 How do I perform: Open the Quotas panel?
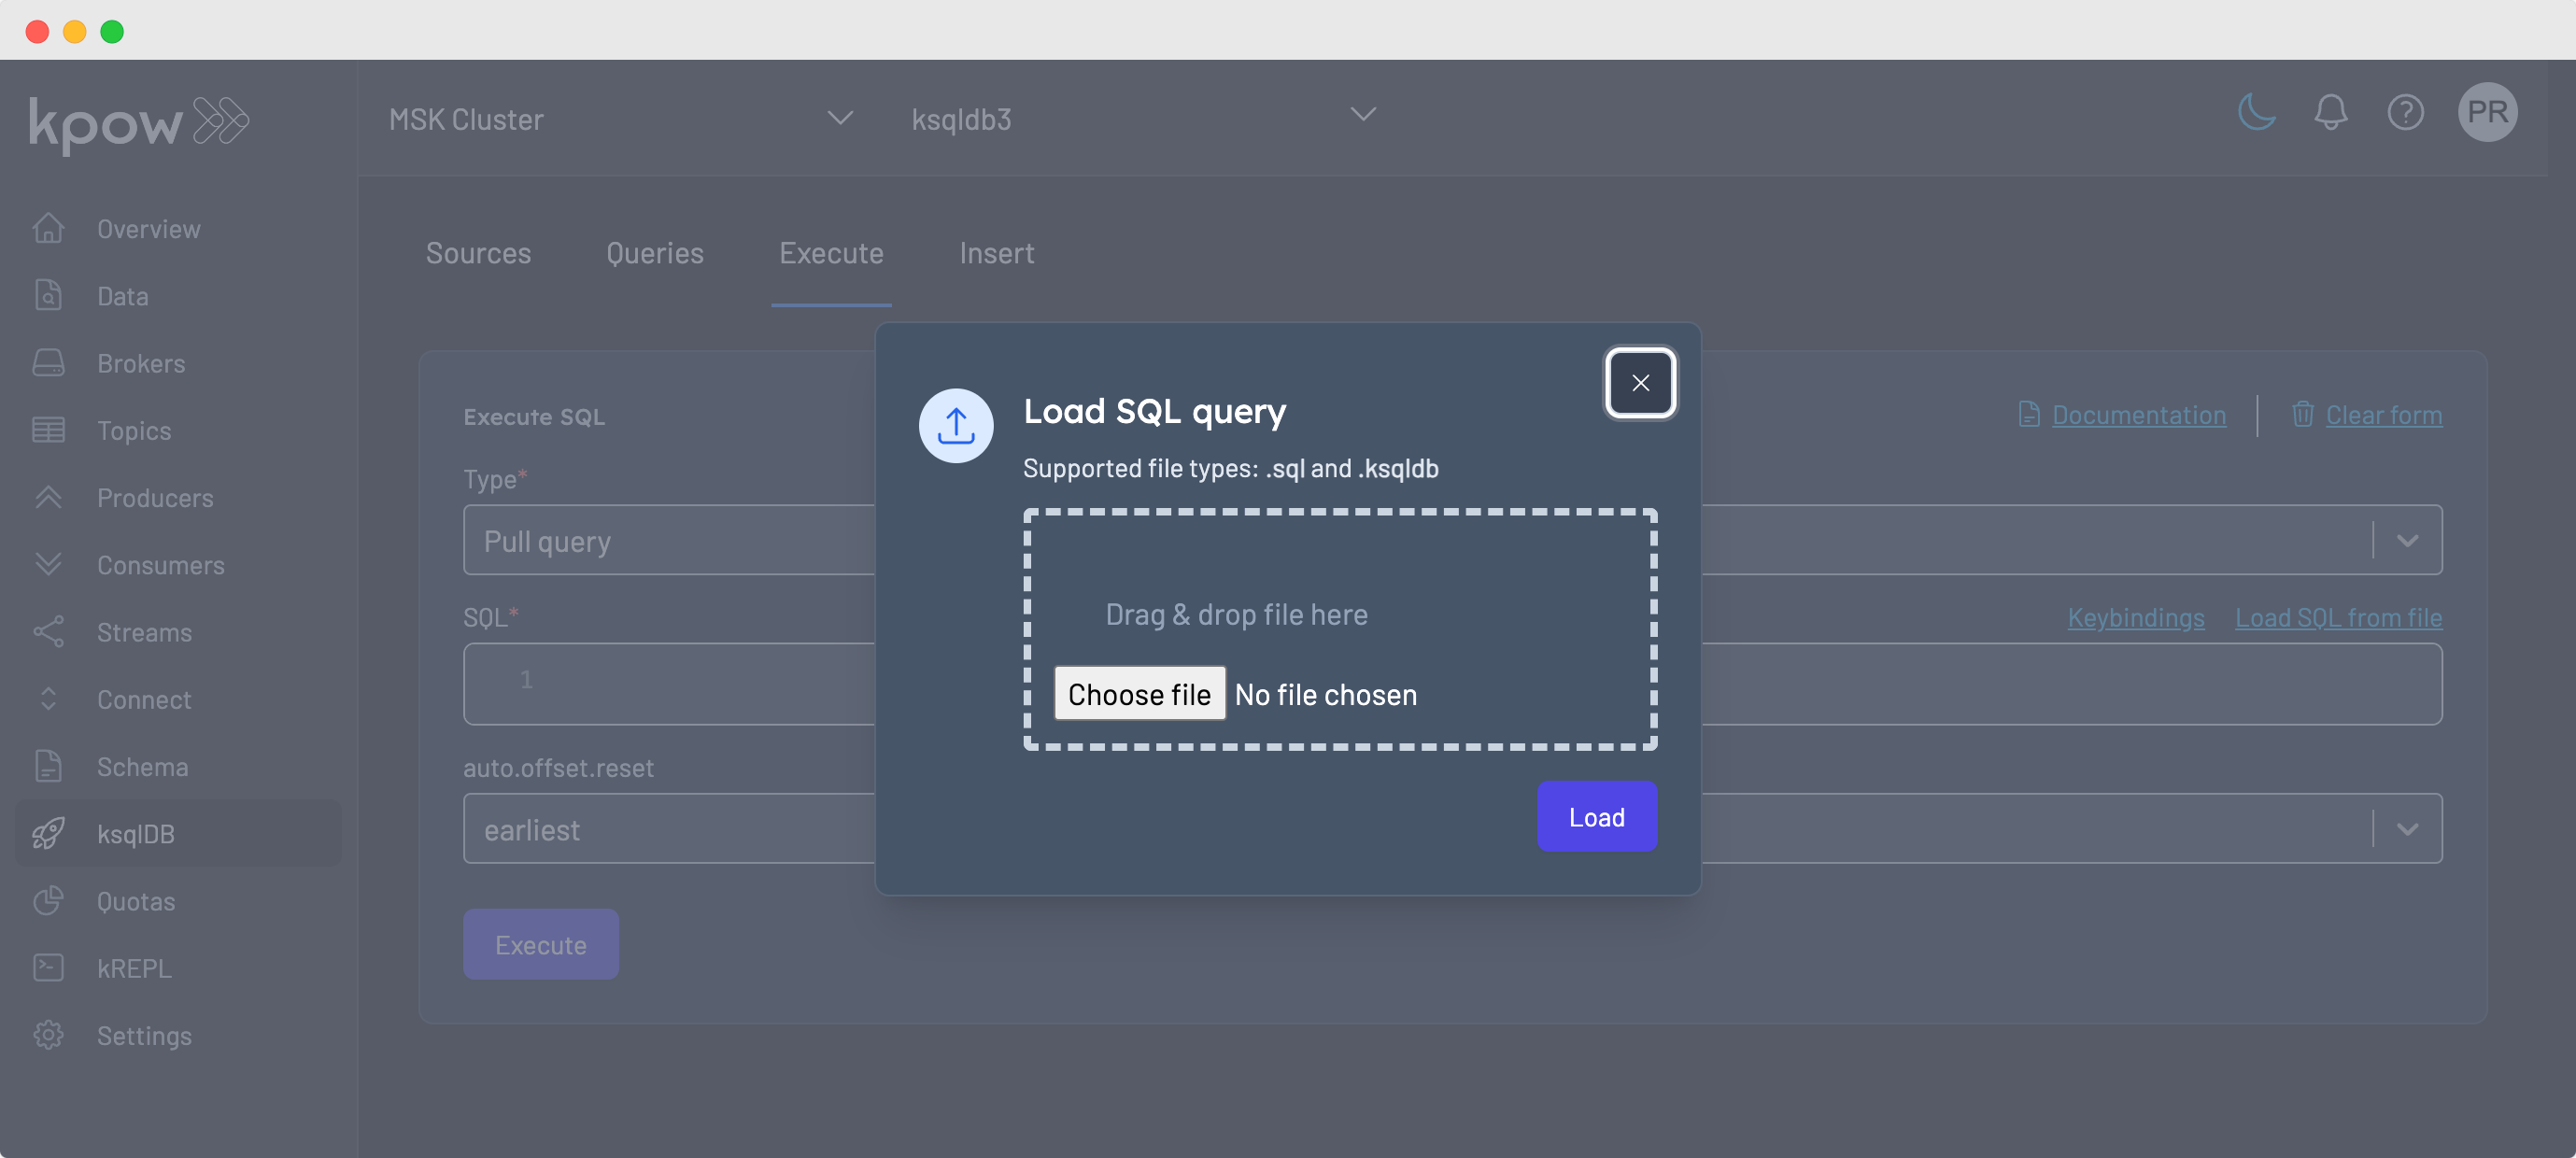pos(137,901)
